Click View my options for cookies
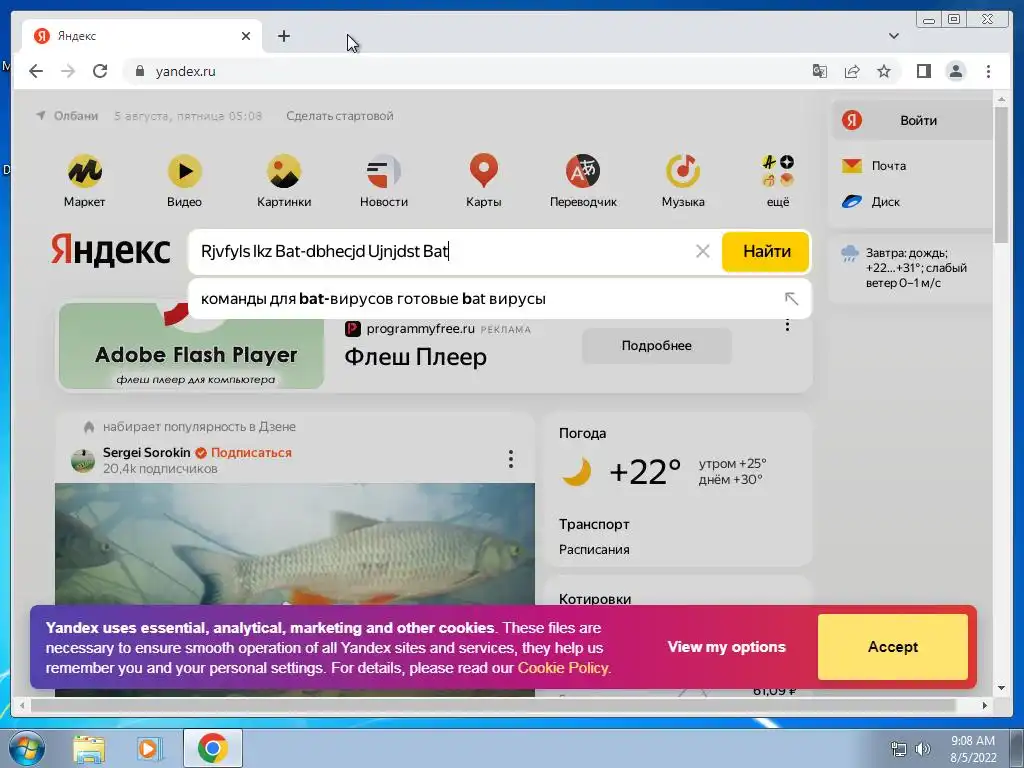 click(x=726, y=647)
